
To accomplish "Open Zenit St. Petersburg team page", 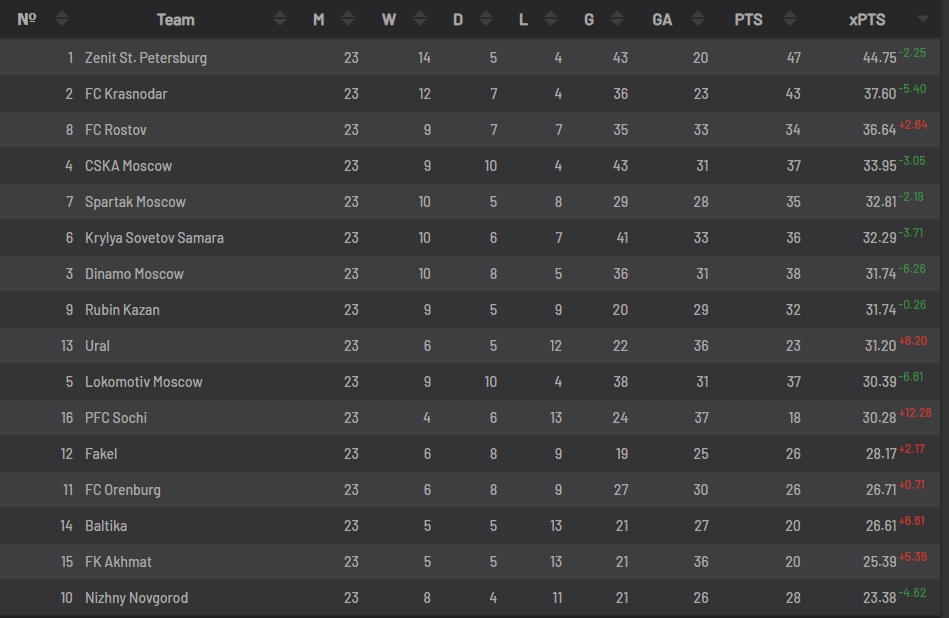I will (146, 58).
